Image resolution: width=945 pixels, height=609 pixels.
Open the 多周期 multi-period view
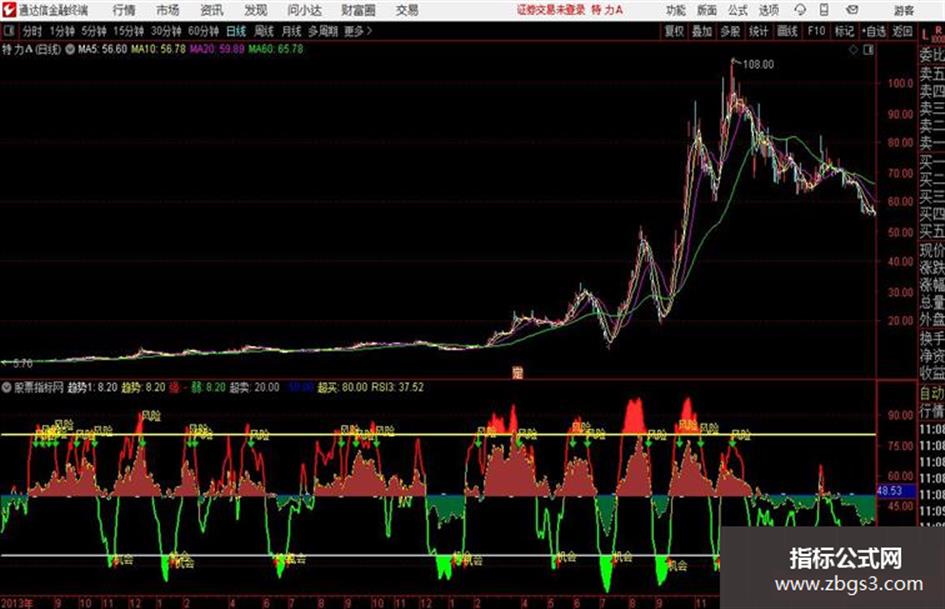tap(323, 31)
